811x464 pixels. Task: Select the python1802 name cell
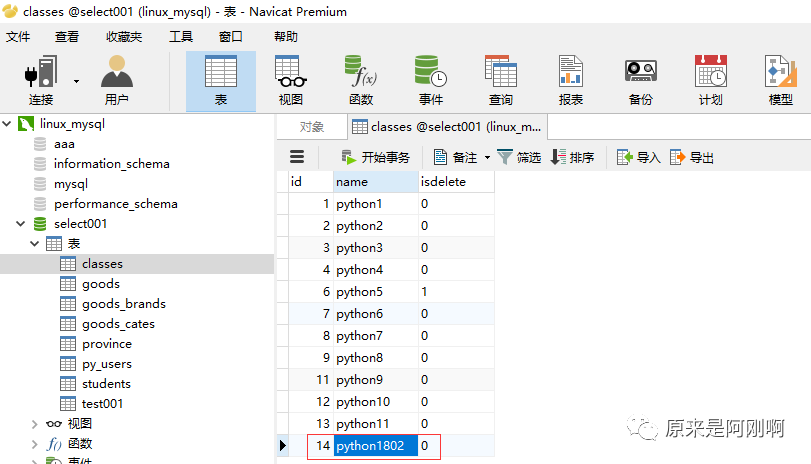[376, 446]
